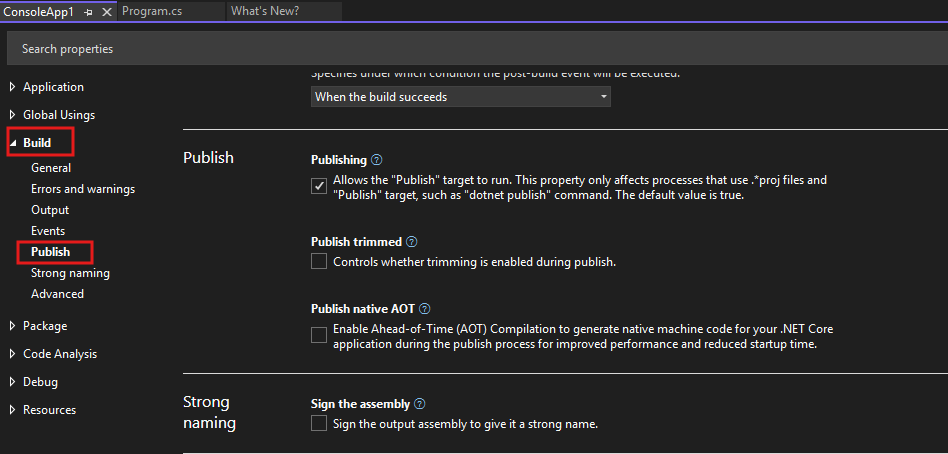Screen dimensions: 948x454
Task: Open the Publish trimmed help icon
Action: click(411, 242)
